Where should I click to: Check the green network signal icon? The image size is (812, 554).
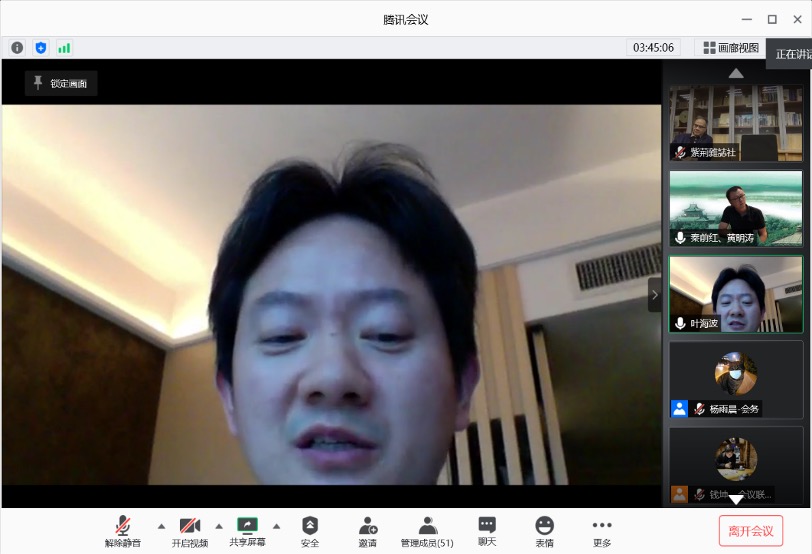point(64,47)
